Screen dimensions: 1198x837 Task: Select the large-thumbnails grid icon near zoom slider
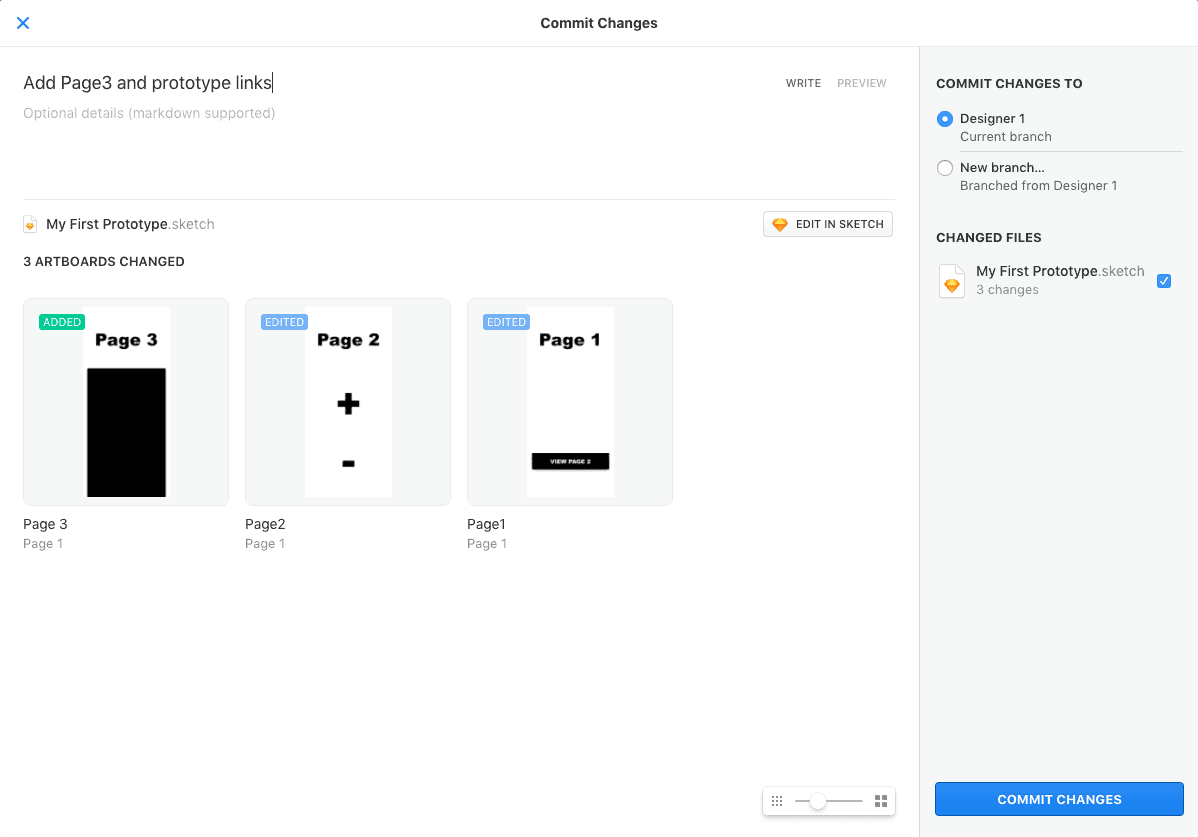click(x=880, y=800)
